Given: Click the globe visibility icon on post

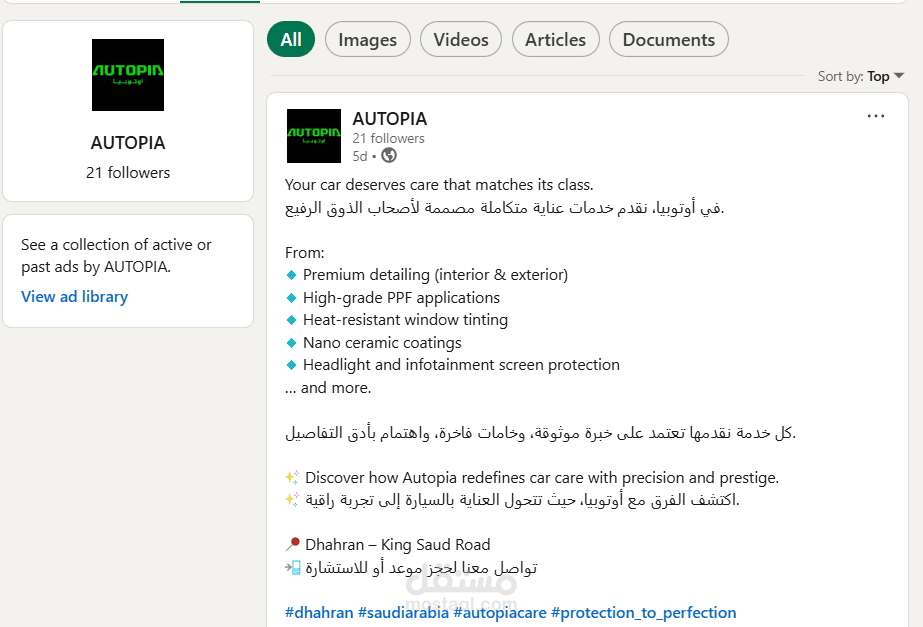Looking at the screenshot, I should 389,155.
